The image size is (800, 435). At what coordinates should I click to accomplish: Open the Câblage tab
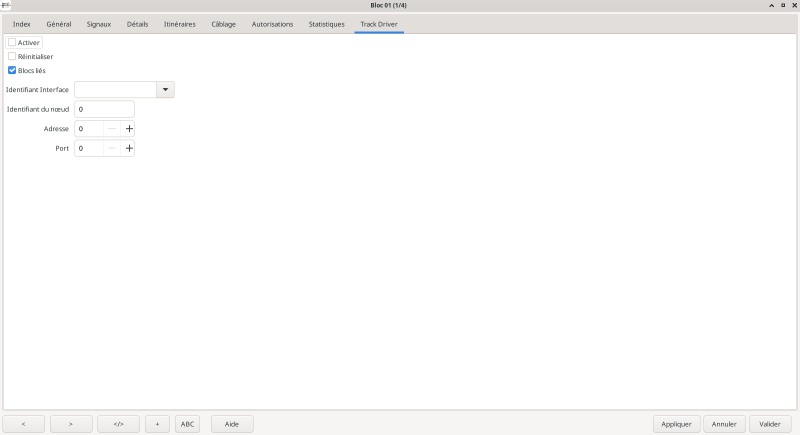223,24
